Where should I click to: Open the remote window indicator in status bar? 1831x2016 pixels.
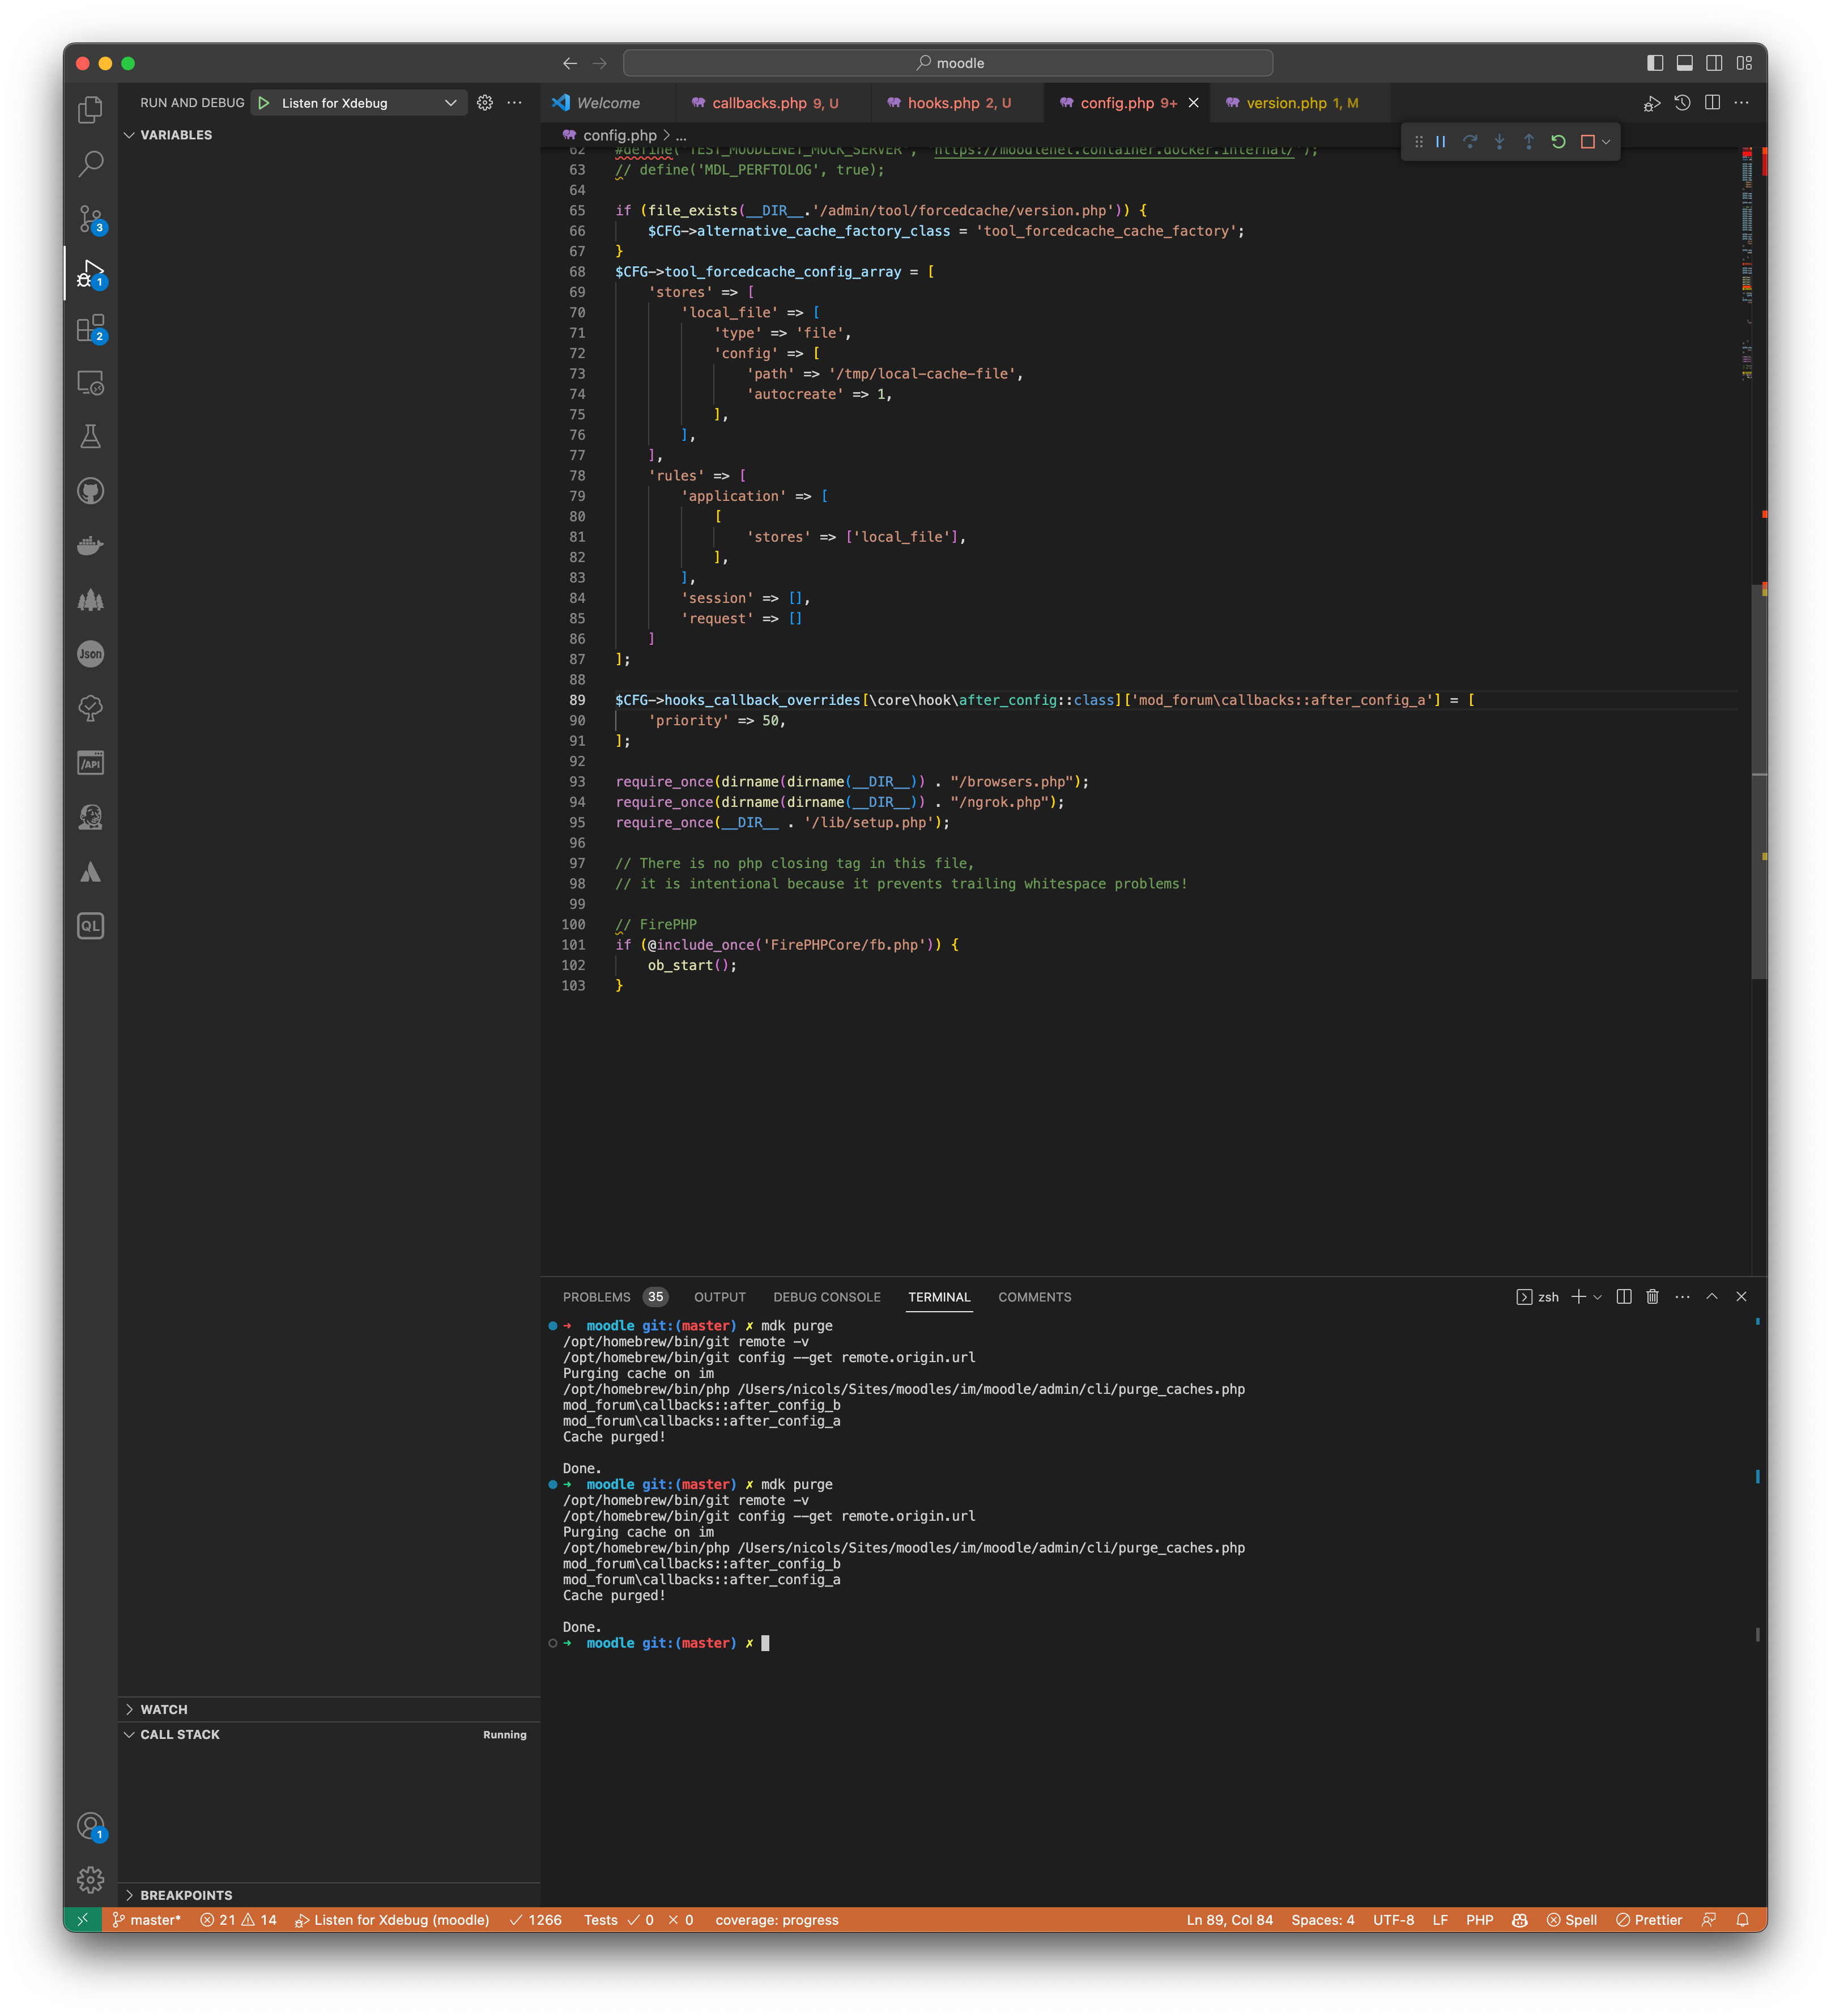(x=83, y=1920)
